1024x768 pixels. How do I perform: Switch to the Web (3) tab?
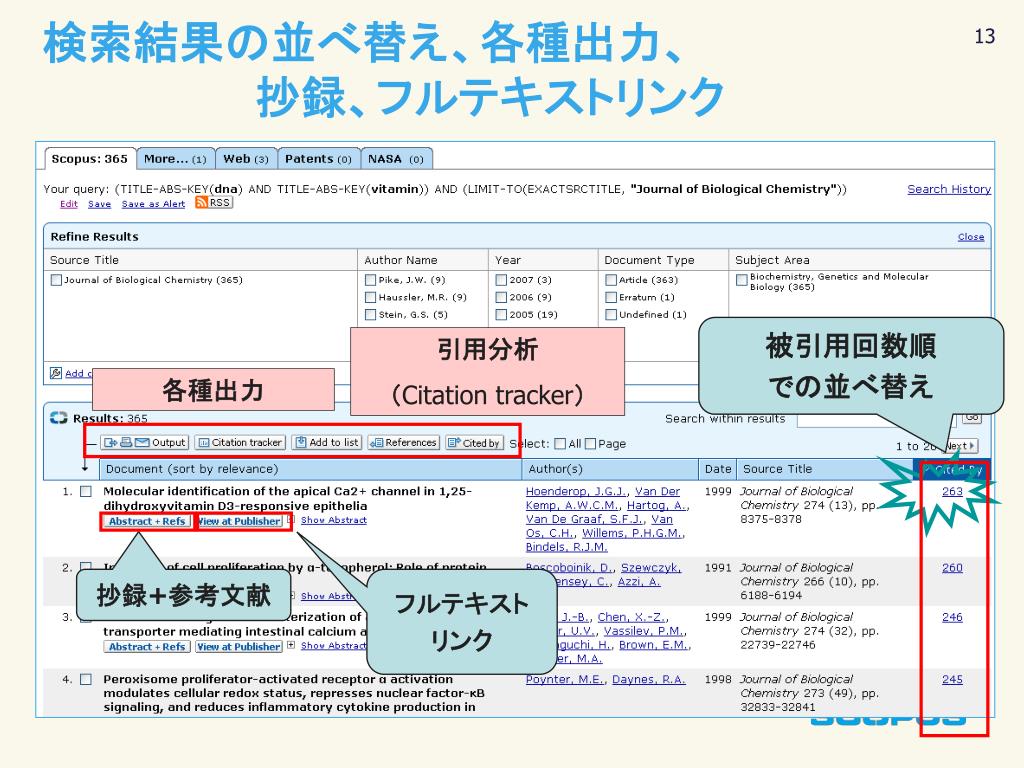pyautogui.click(x=246, y=159)
